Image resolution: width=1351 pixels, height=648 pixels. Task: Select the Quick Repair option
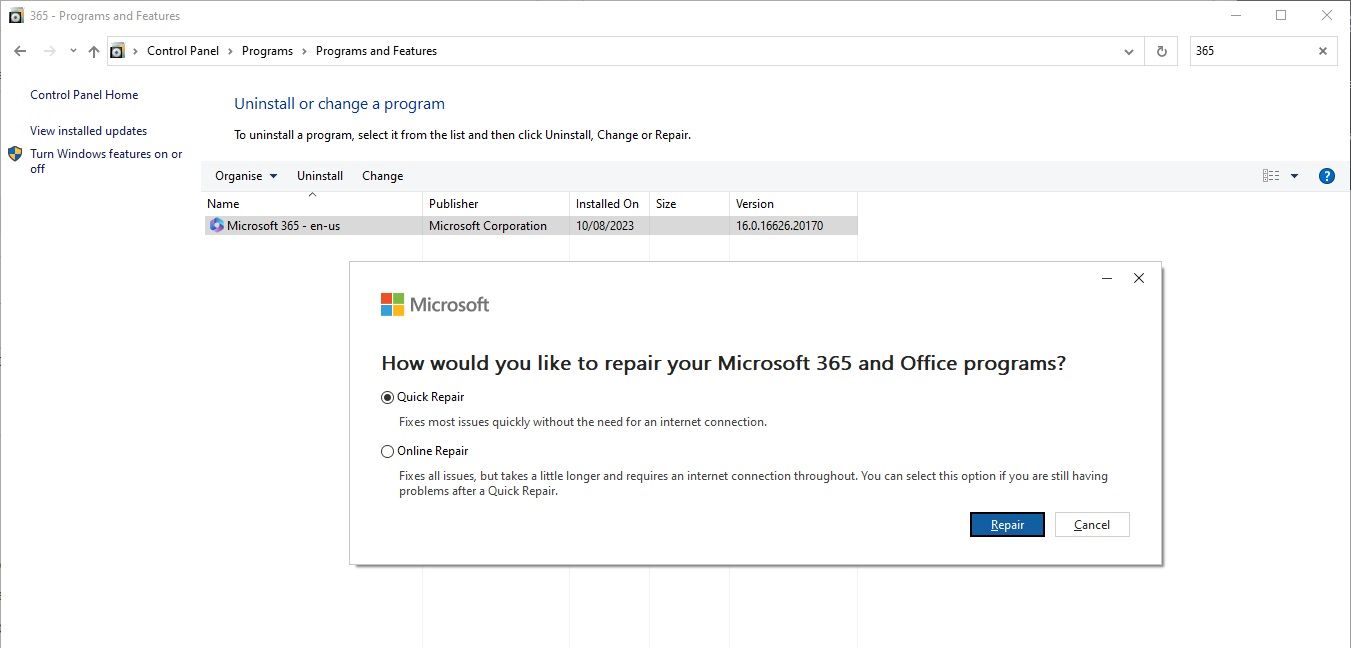387,396
